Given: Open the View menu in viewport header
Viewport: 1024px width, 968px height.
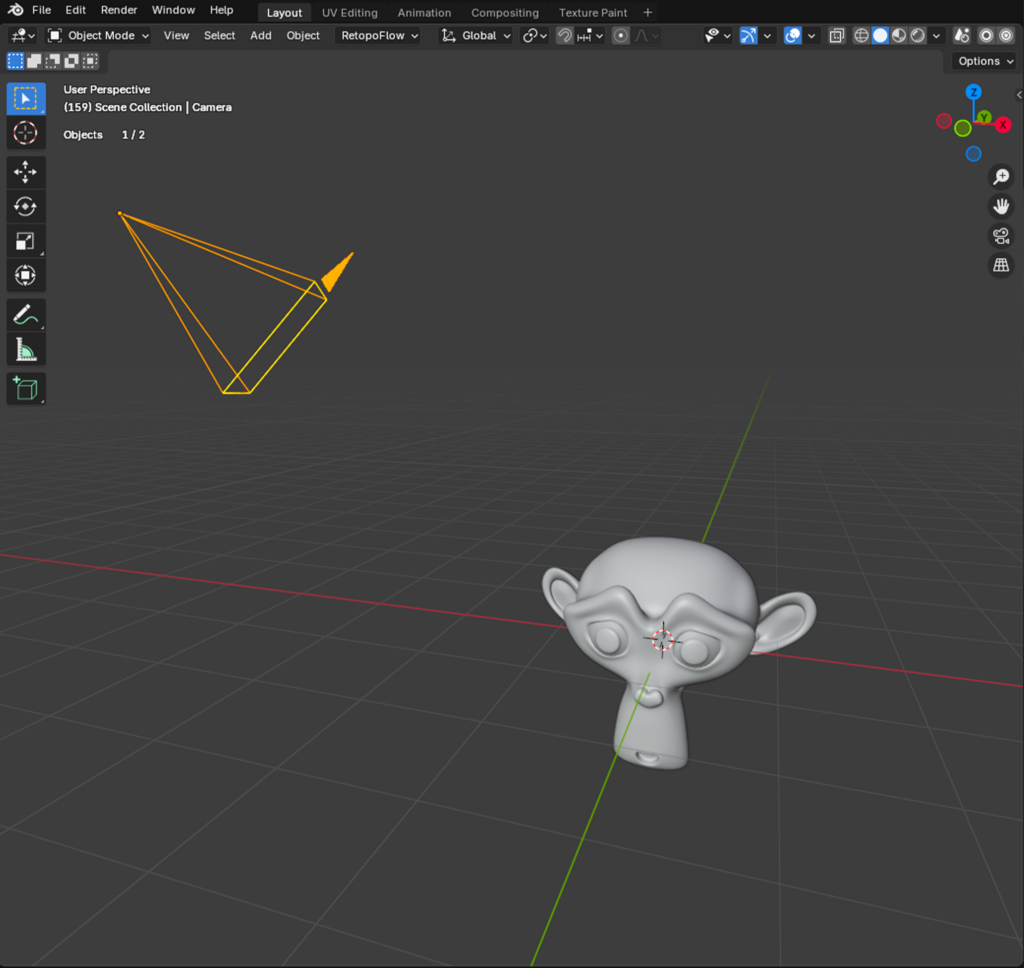Looking at the screenshot, I should [176, 36].
